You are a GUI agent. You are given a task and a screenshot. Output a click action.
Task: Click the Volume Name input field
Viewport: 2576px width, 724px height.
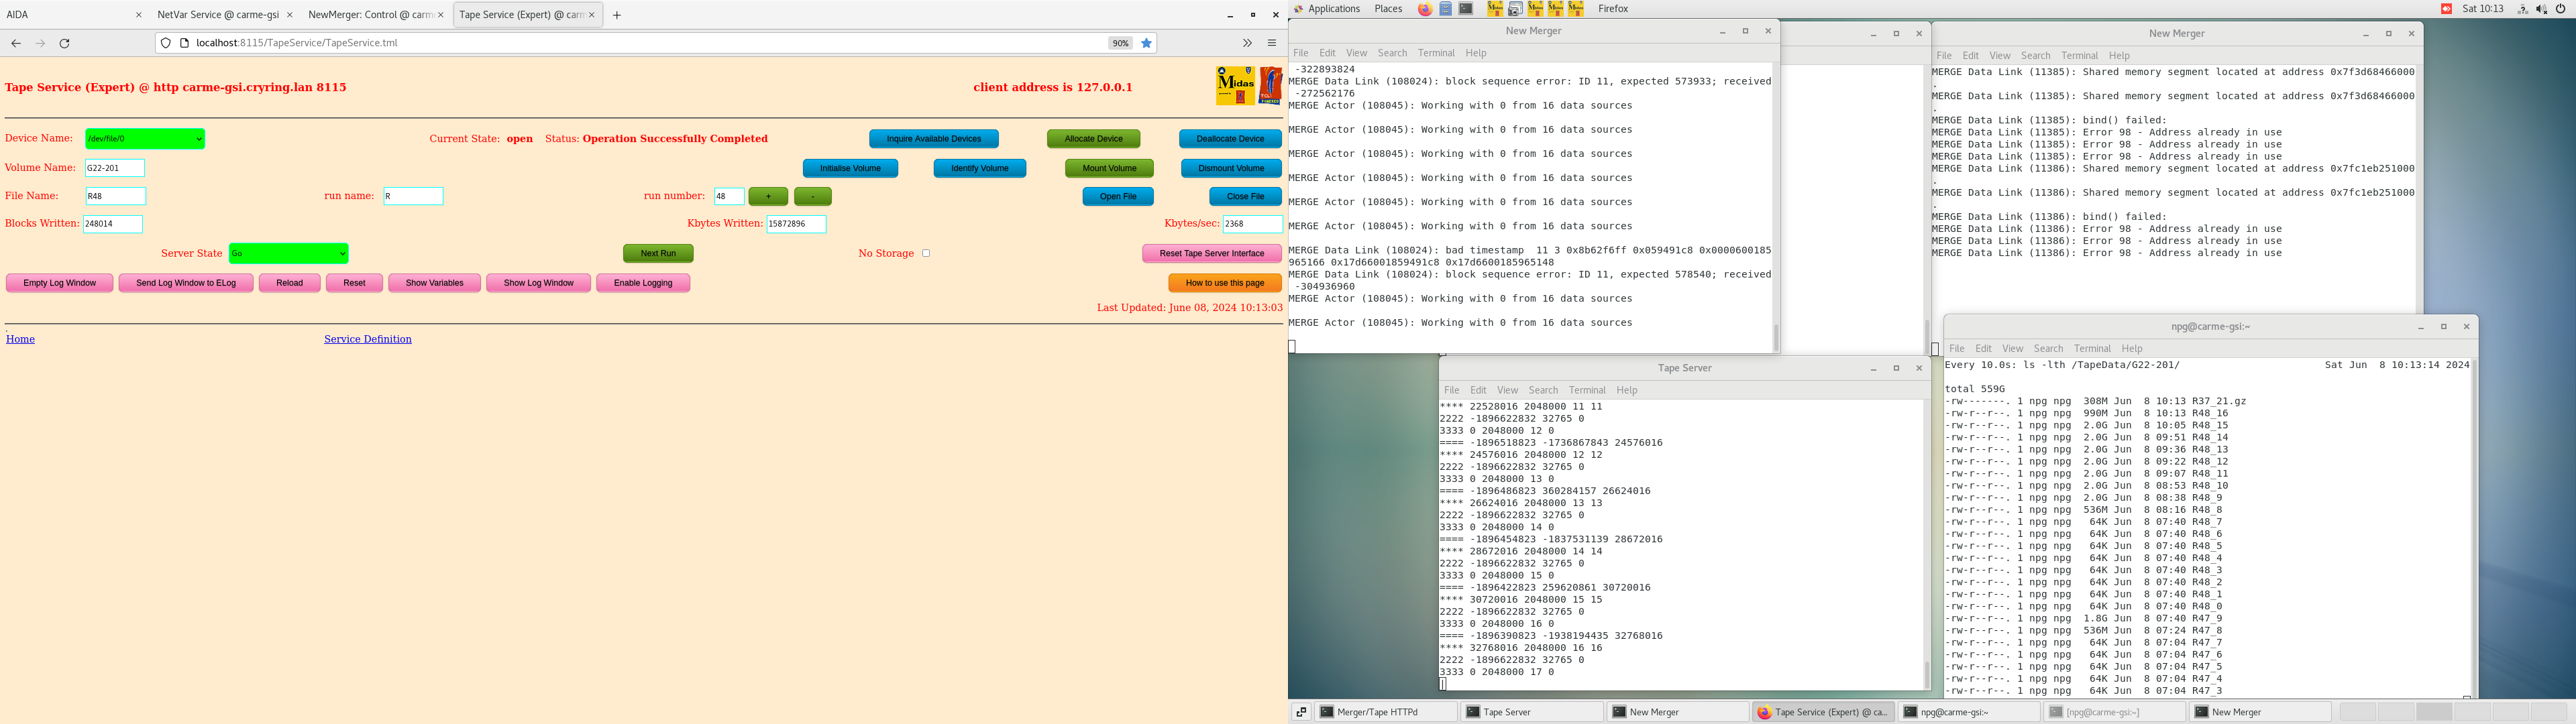coord(115,168)
